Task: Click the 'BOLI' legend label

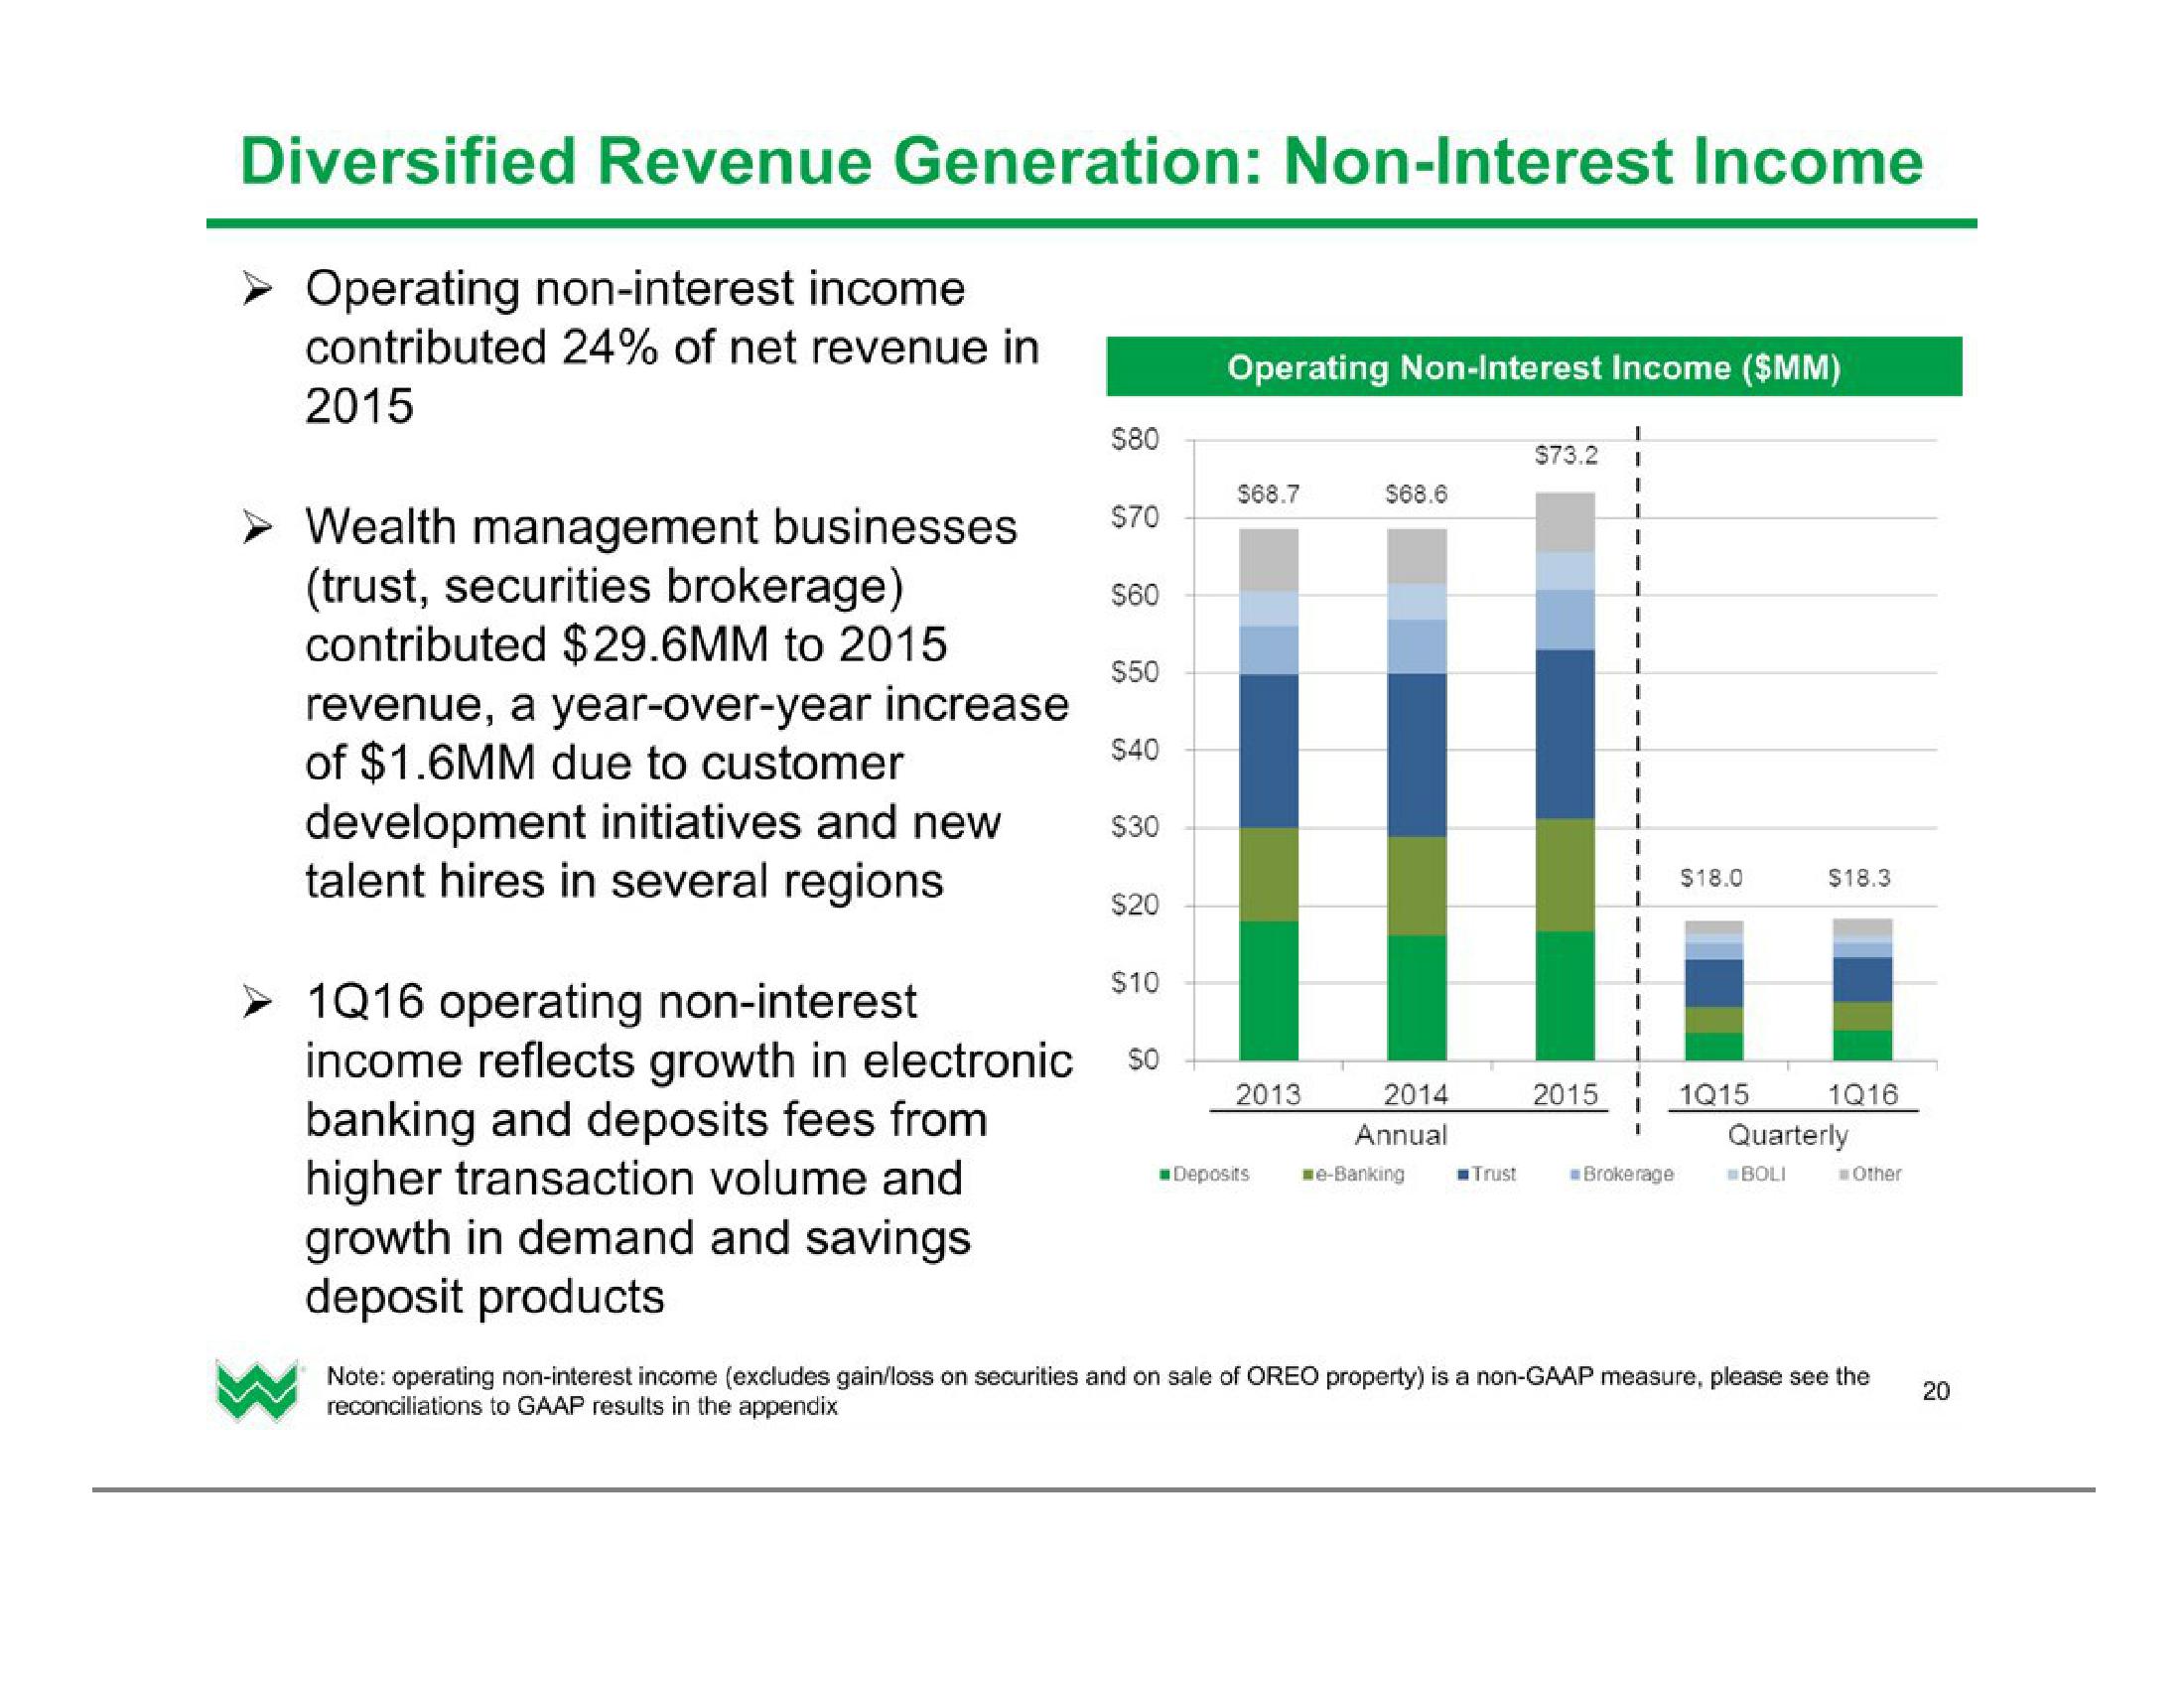Action: click(x=1763, y=1174)
